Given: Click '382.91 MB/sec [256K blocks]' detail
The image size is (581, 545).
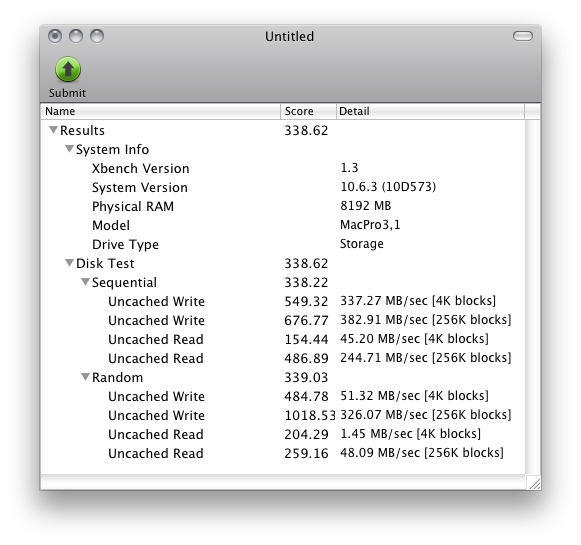Looking at the screenshot, I should tap(426, 319).
